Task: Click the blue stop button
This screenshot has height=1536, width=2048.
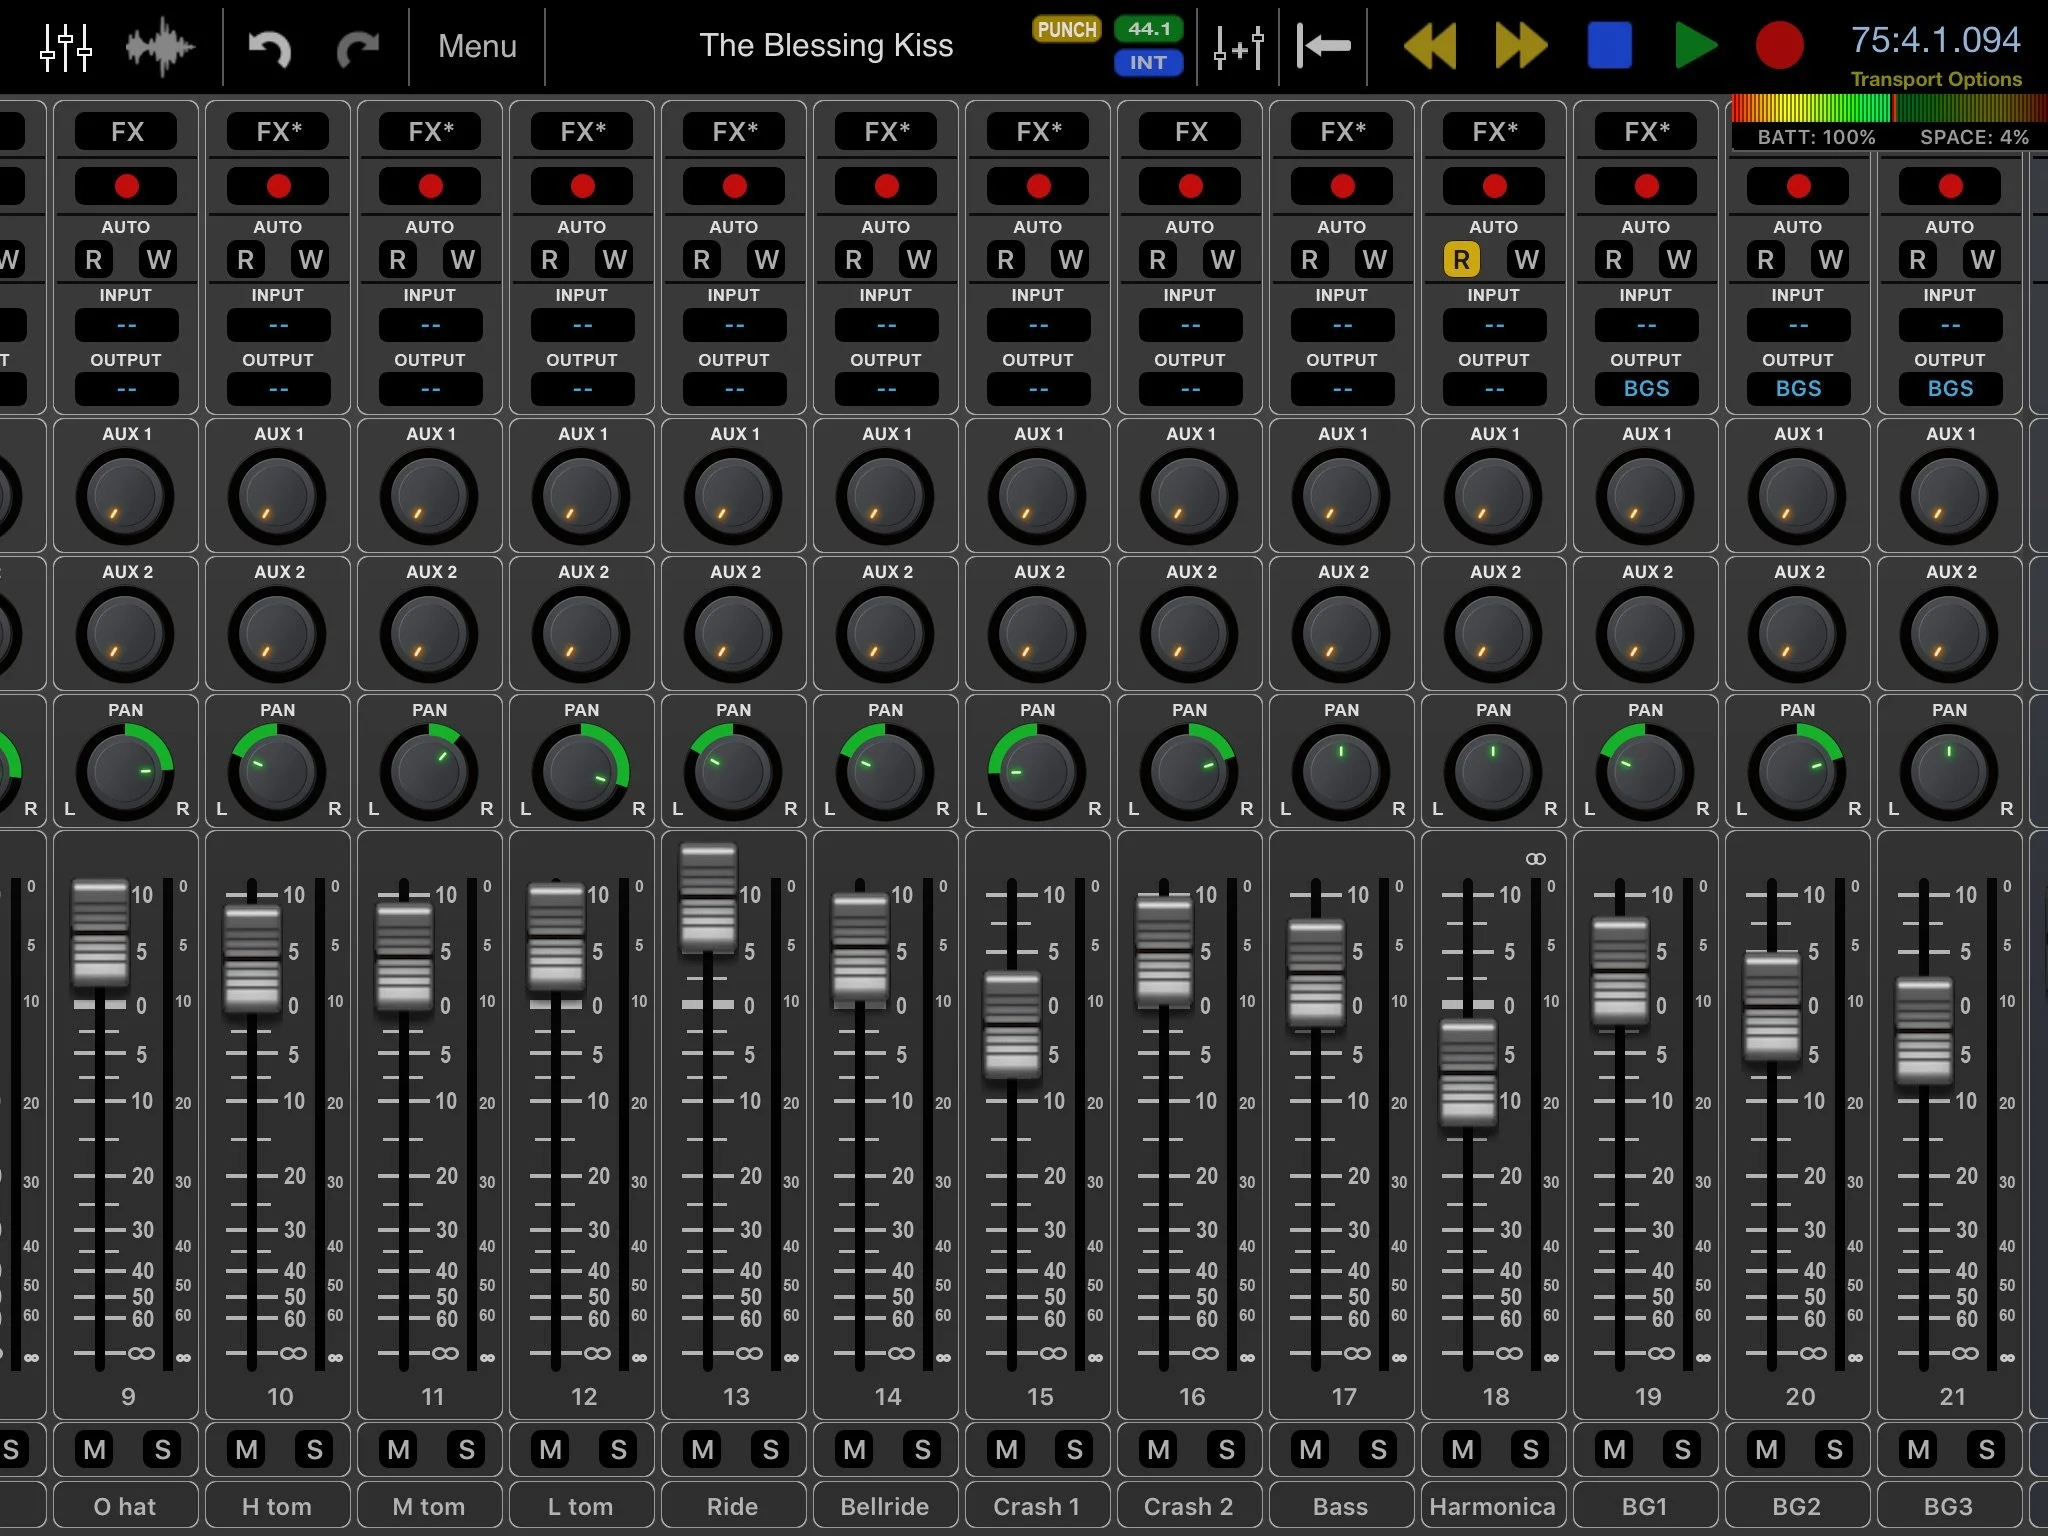Action: click(1609, 46)
